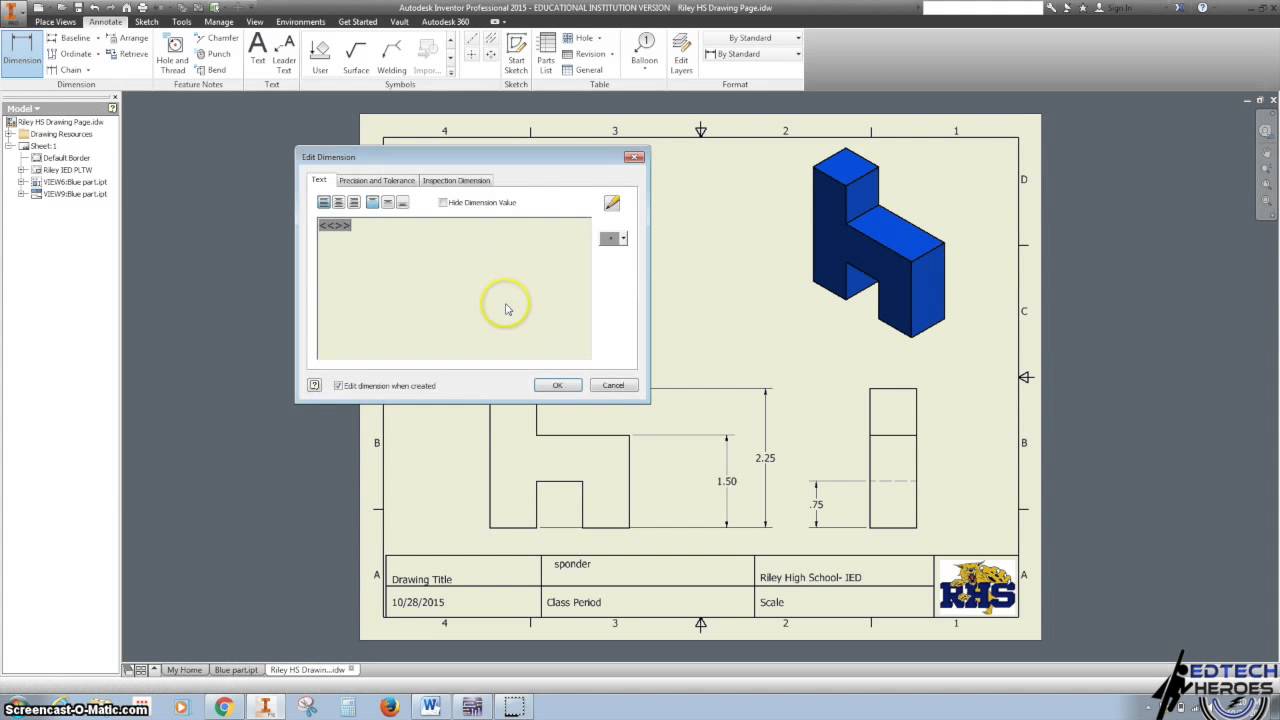
Task: Click the Arrange dimensions tool
Action: pos(127,38)
